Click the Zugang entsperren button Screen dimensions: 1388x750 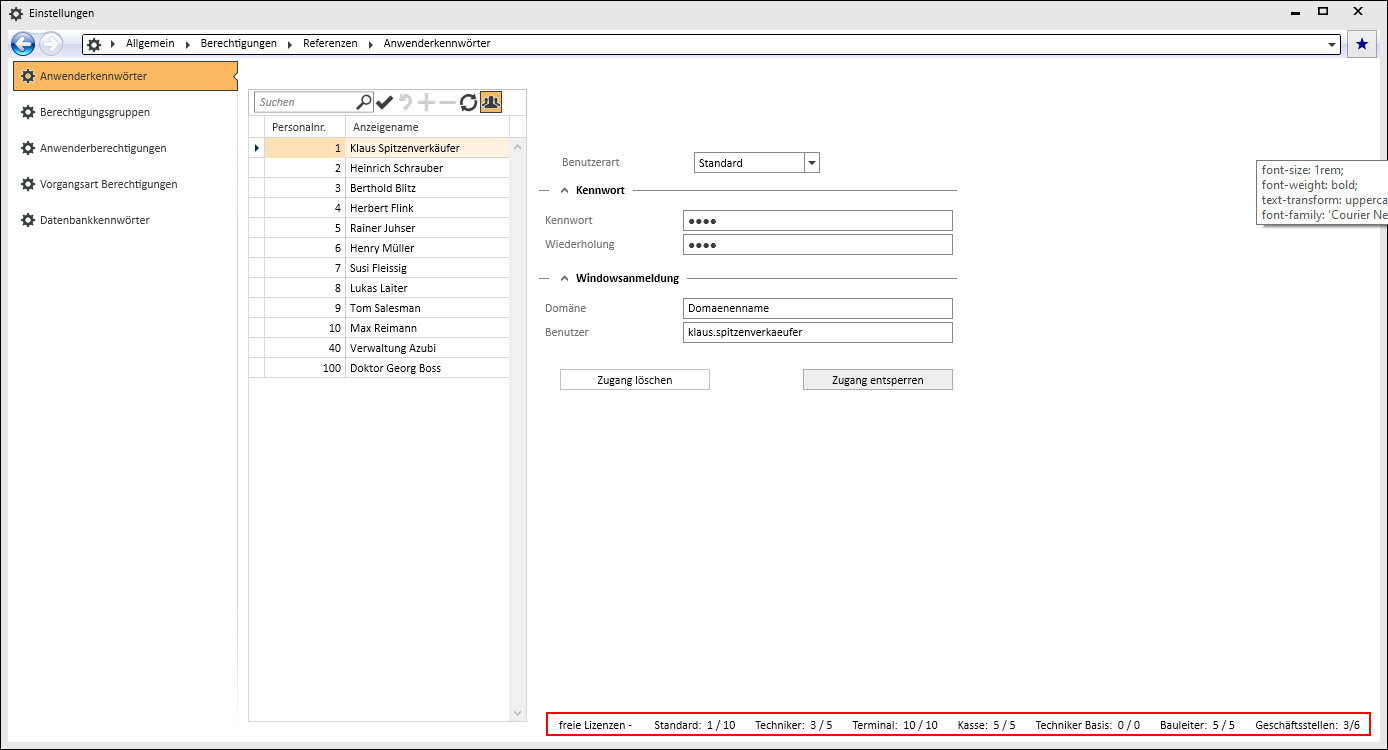(877, 380)
